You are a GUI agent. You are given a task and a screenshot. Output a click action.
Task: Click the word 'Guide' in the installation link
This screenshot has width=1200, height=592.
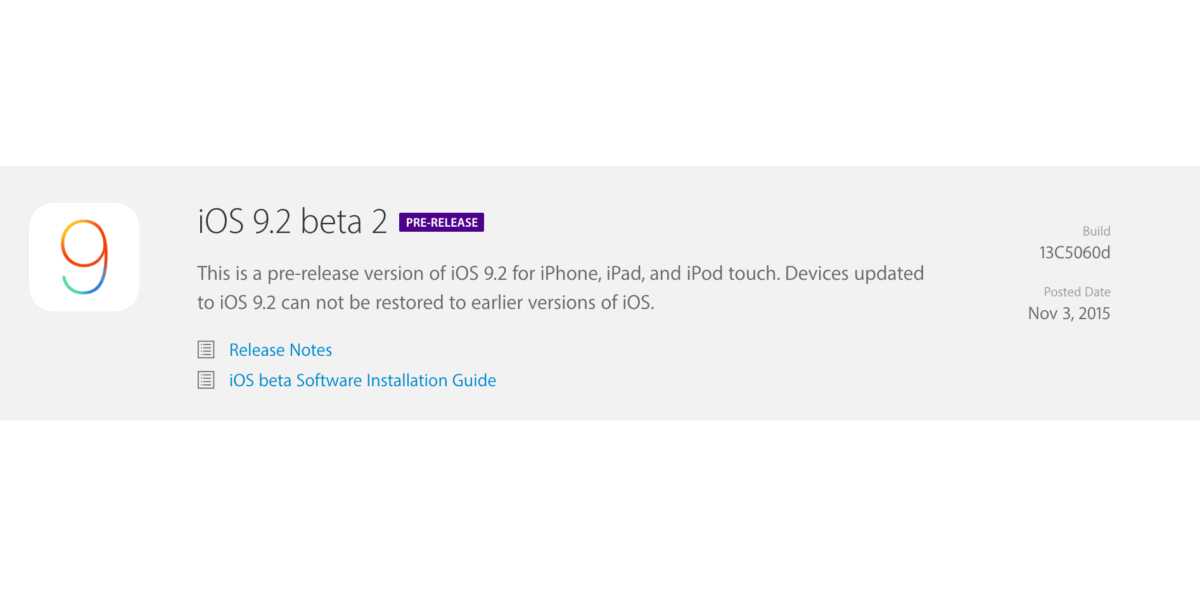pos(474,380)
